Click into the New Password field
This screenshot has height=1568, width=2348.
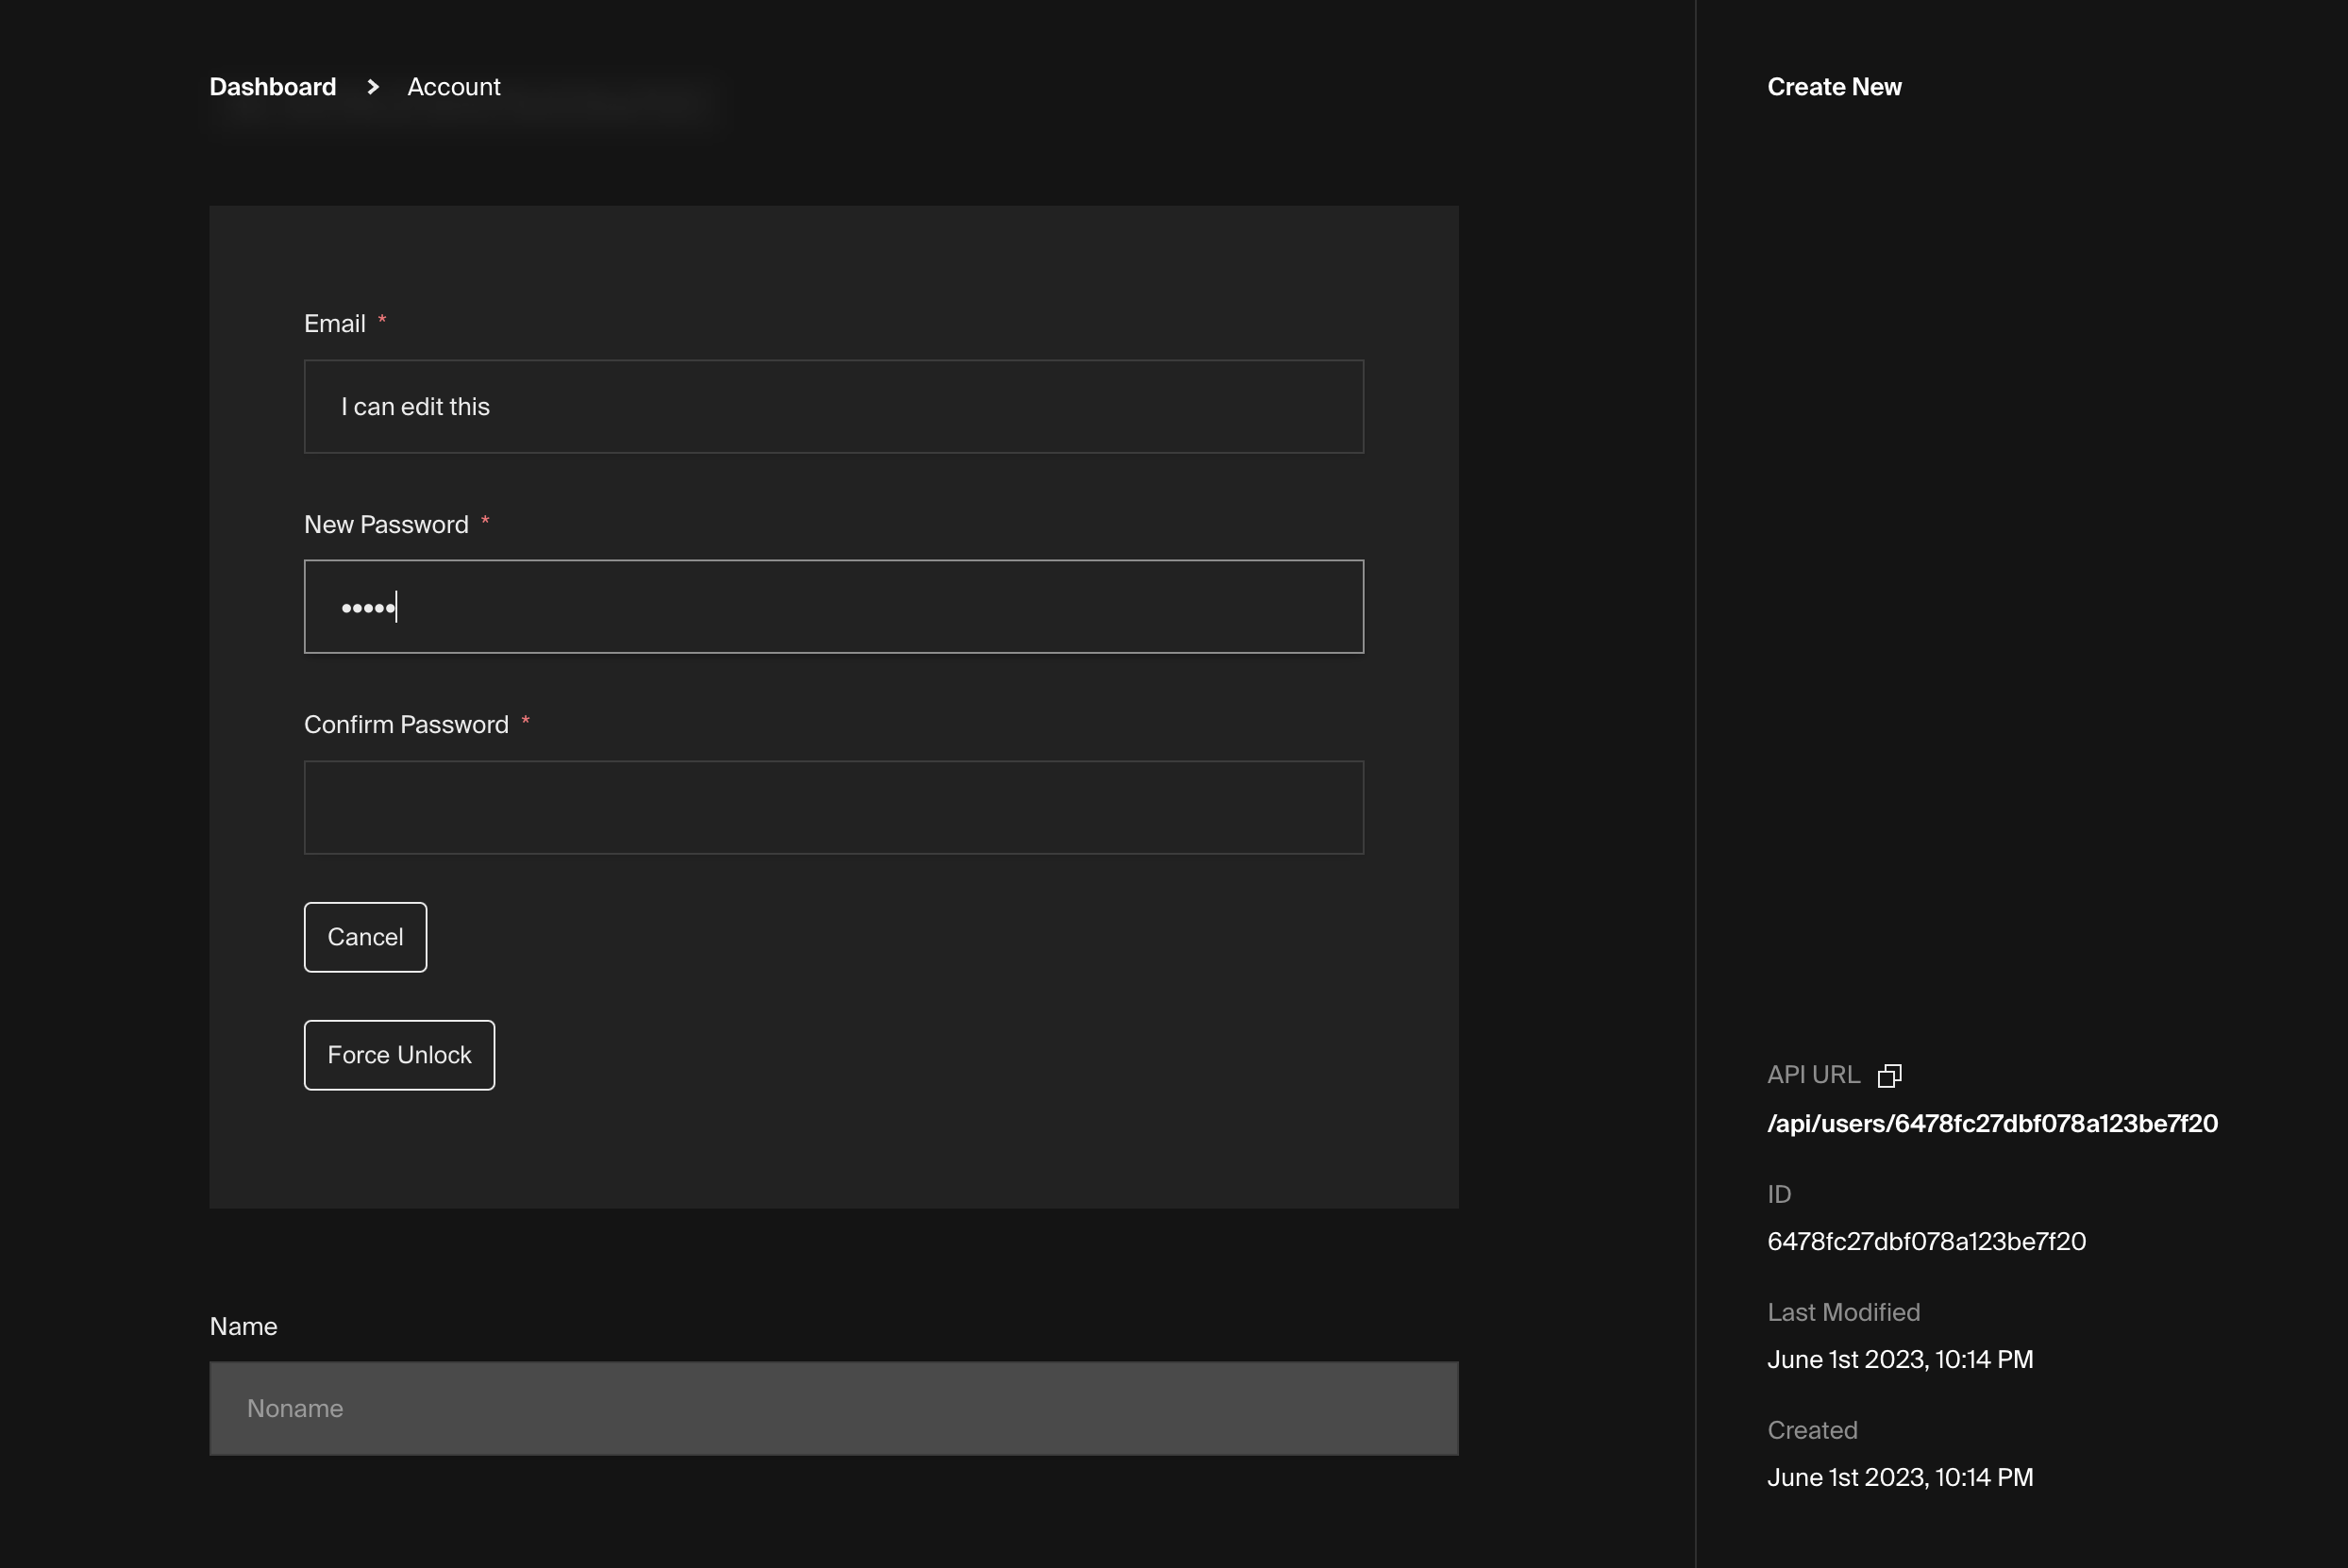(833, 606)
